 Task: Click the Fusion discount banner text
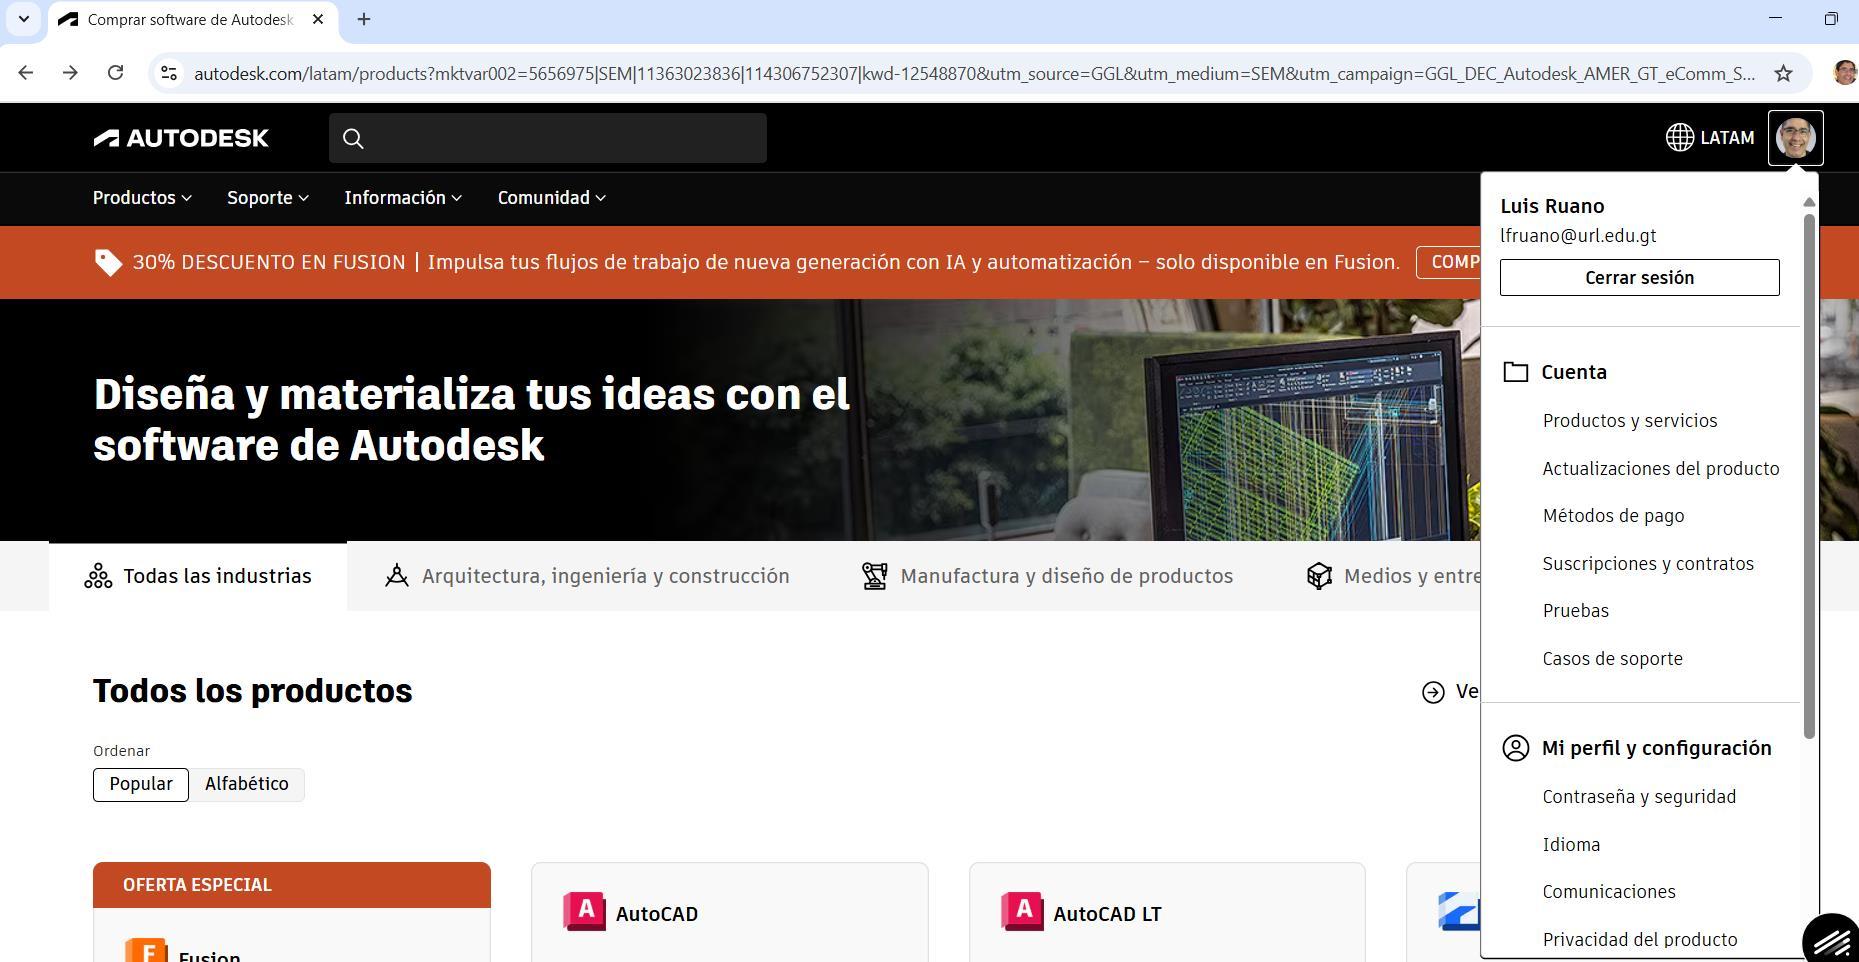pyautogui.click(x=766, y=262)
